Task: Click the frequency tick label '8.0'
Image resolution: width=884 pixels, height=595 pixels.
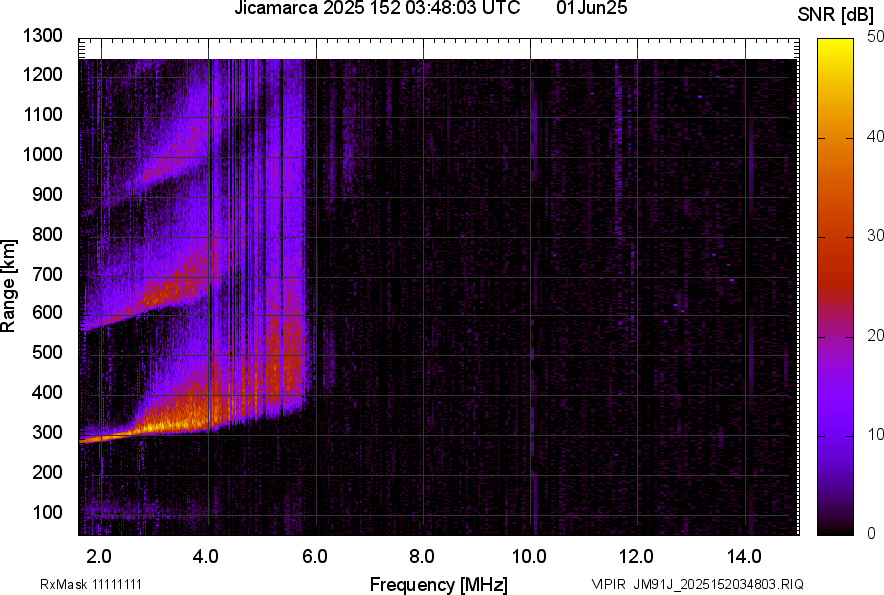Action: 422,557
